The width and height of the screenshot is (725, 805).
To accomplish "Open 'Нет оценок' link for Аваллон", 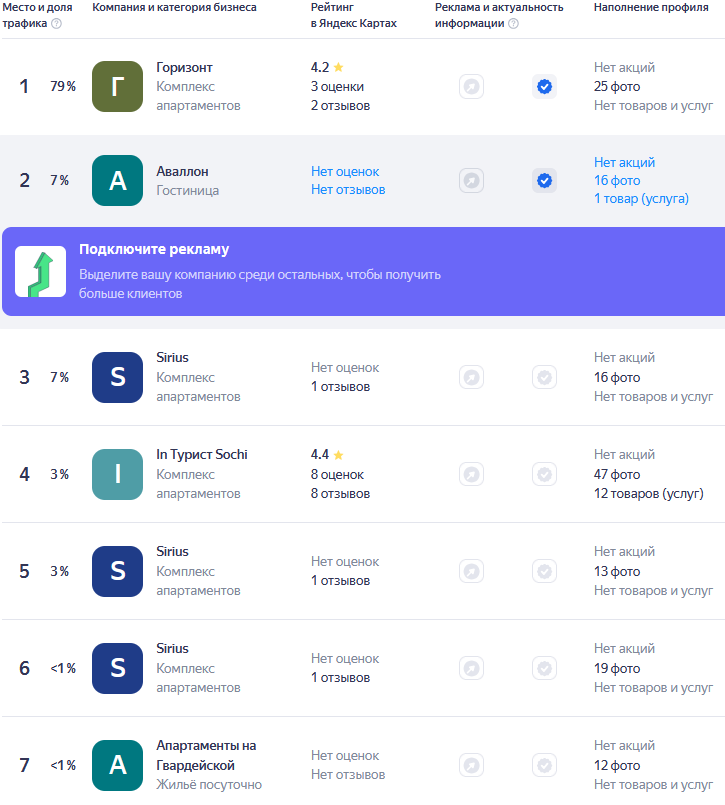I will 345,171.
